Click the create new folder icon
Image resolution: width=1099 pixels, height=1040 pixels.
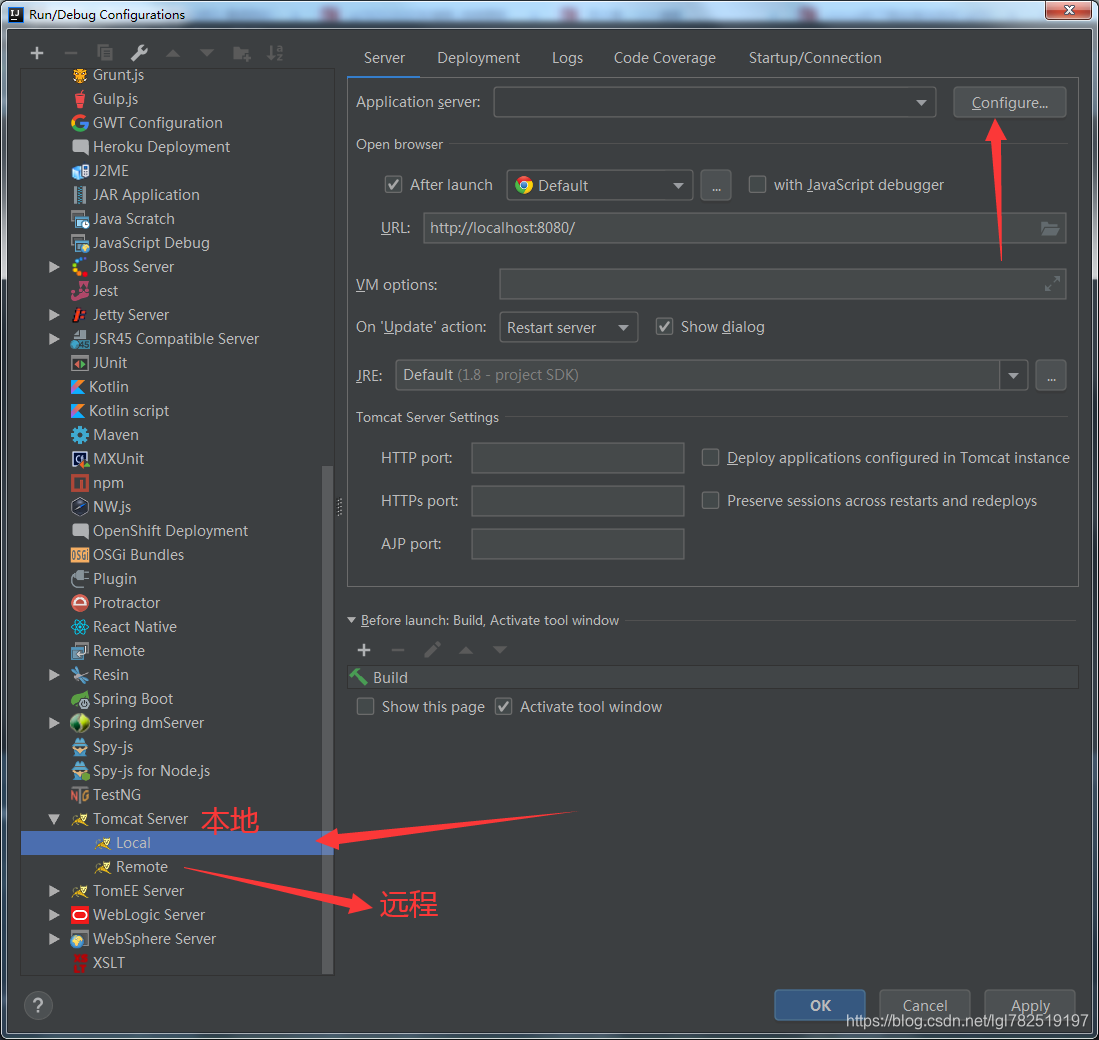click(x=241, y=53)
